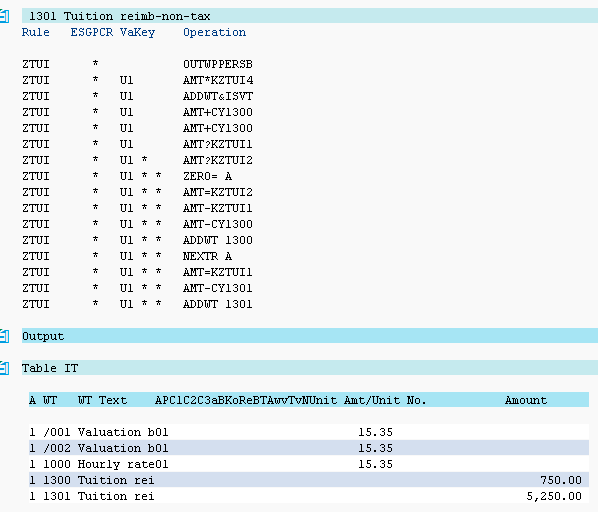
Task: Click the 5,250.00 amount value
Action: click(554, 496)
